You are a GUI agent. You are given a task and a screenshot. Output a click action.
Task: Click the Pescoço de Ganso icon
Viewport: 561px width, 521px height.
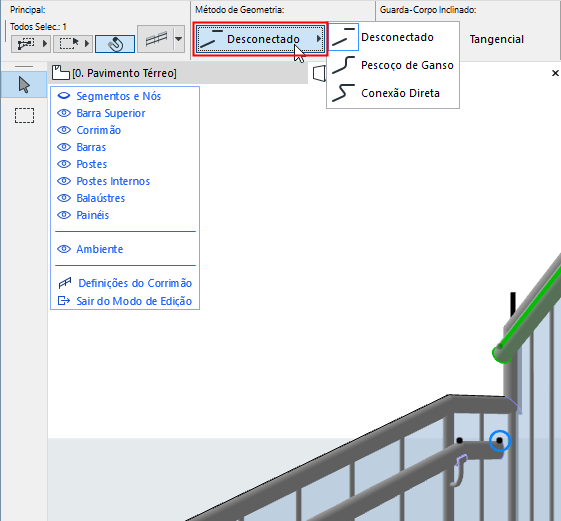[343, 65]
